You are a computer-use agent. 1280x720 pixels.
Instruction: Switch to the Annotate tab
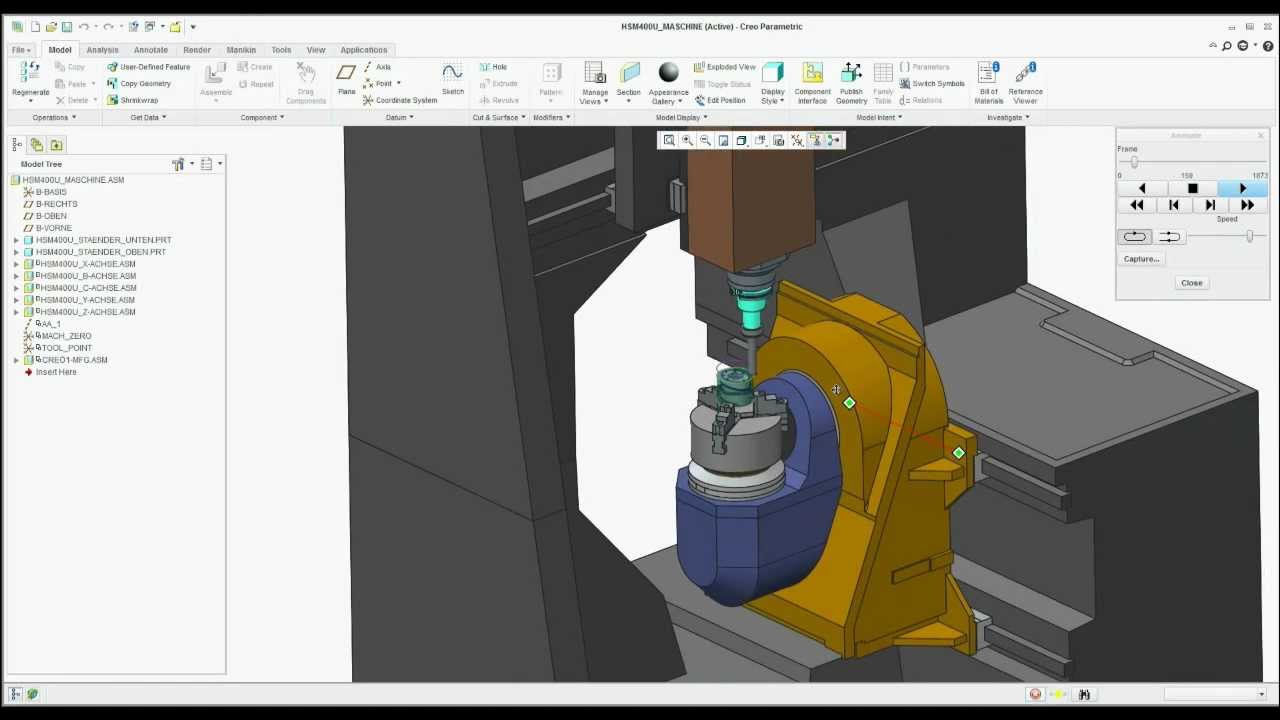pyautogui.click(x=151, y=50)
